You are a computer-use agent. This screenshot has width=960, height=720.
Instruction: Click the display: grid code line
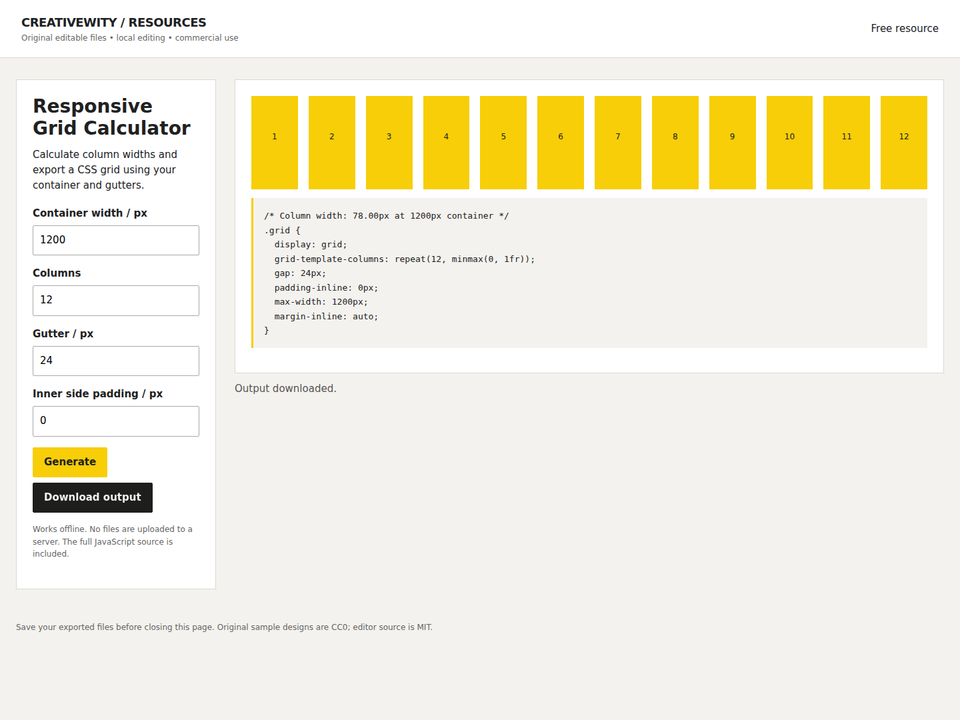(310, 244)
